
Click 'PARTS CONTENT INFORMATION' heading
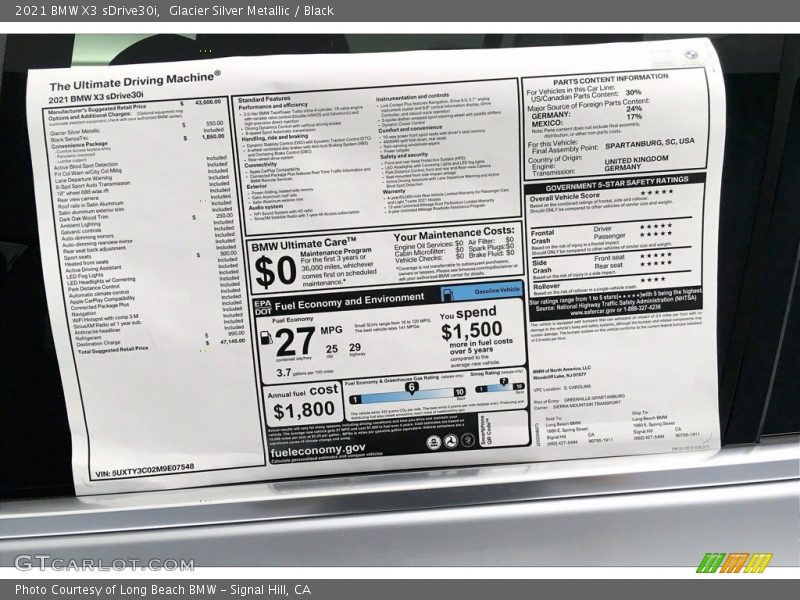610,79
